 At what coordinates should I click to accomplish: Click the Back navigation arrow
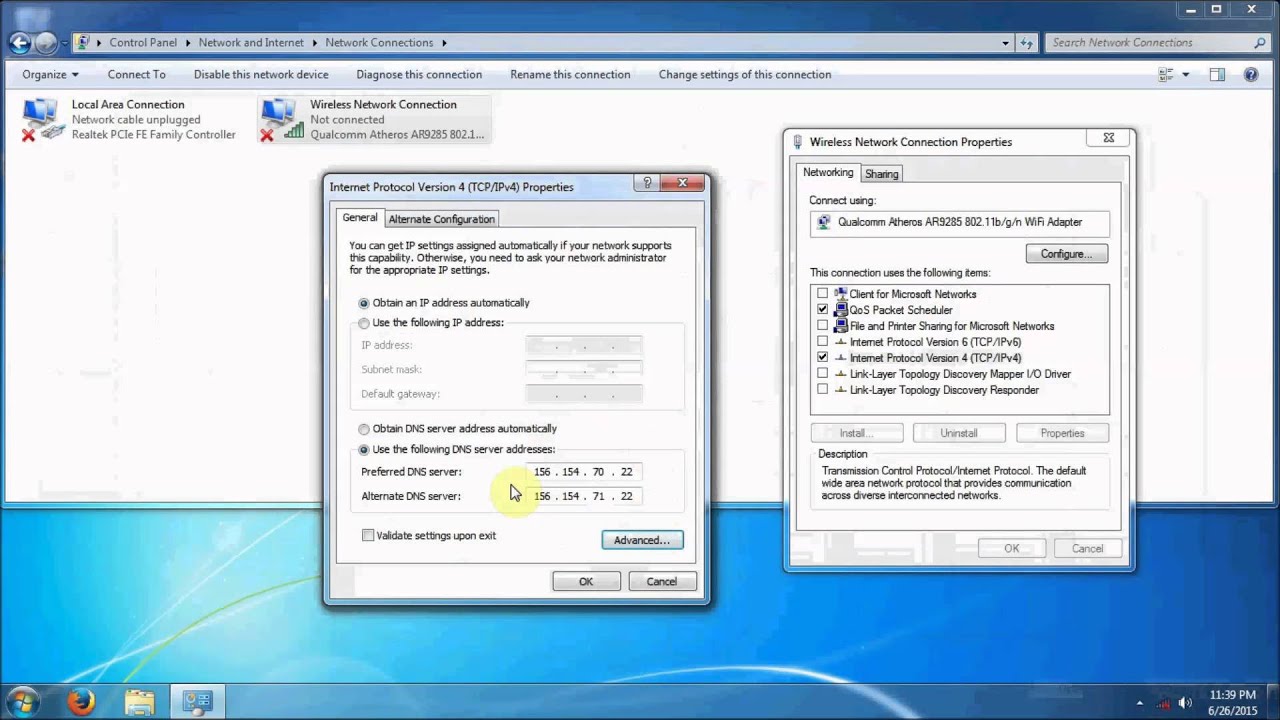tap(19, 42)
